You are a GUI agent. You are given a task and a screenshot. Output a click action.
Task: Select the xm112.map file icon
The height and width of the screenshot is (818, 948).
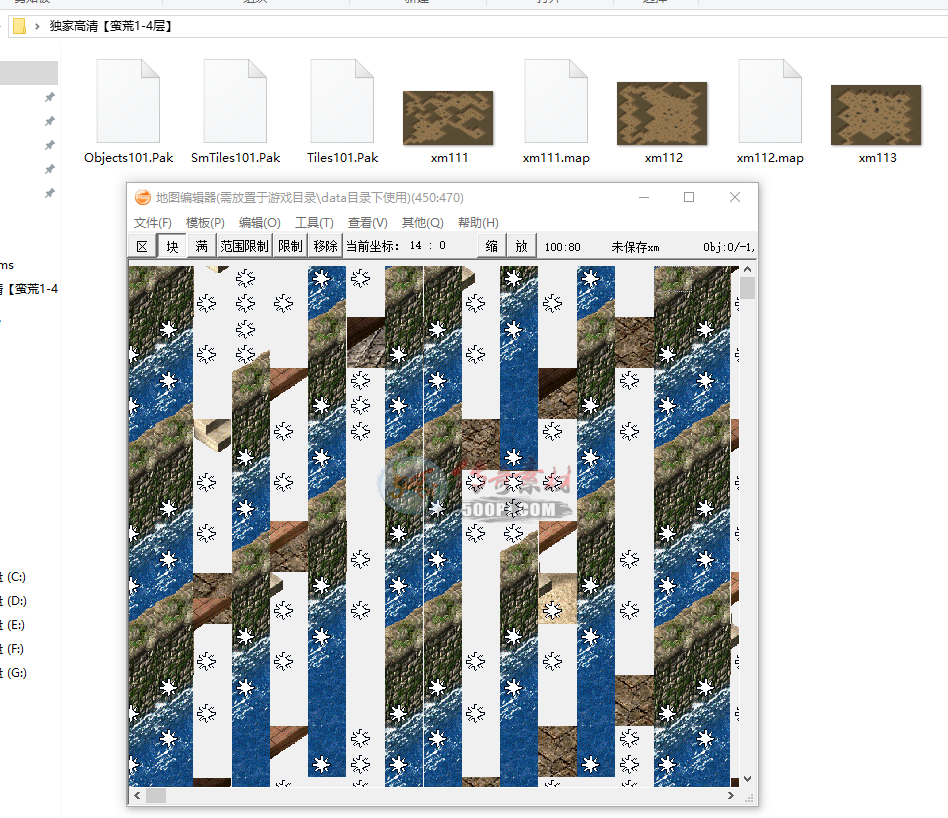tap(770, 101)
